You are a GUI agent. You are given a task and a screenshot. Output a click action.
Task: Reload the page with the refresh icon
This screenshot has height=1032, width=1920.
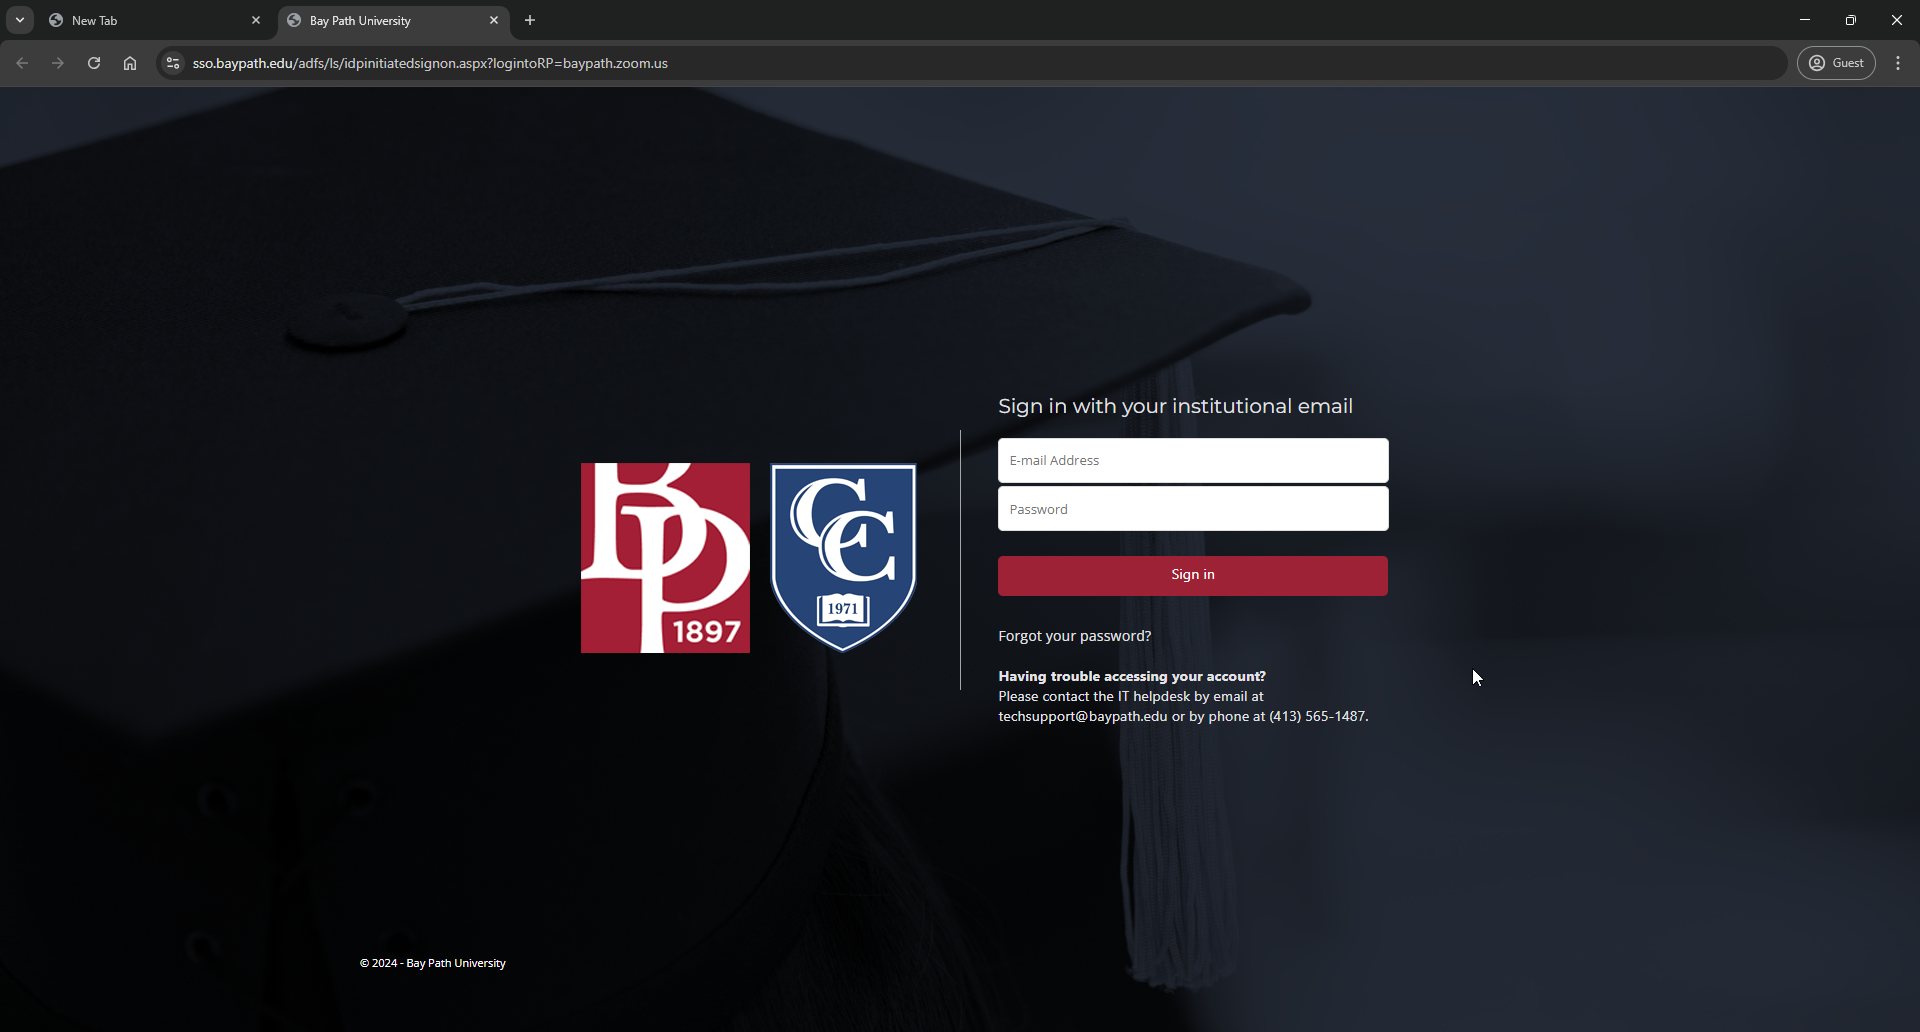(94, 63)
